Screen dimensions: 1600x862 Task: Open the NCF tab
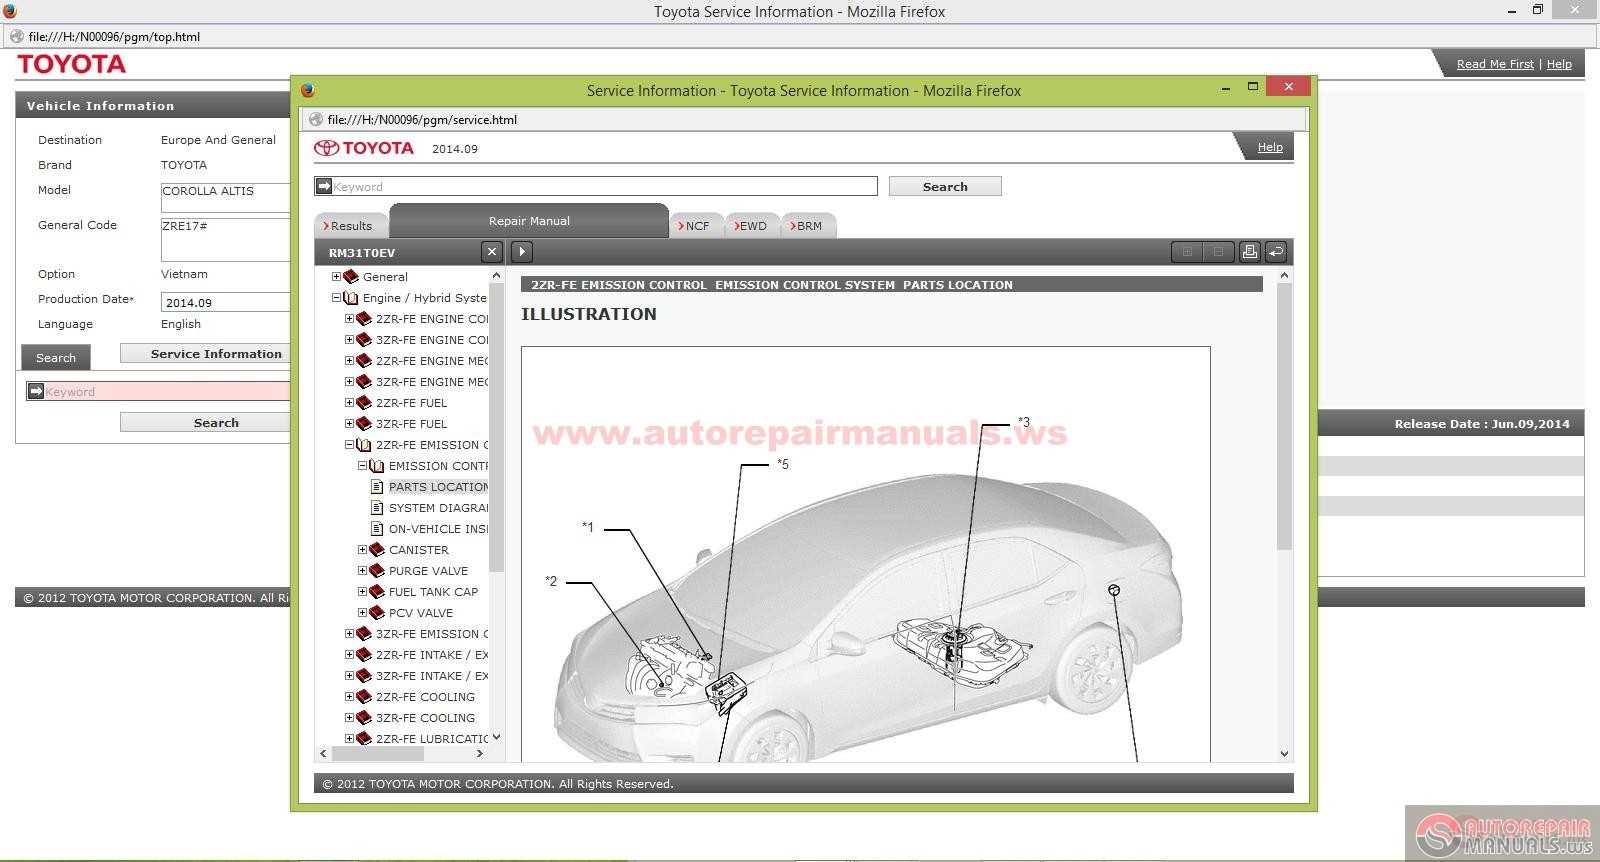pos(695,226)
